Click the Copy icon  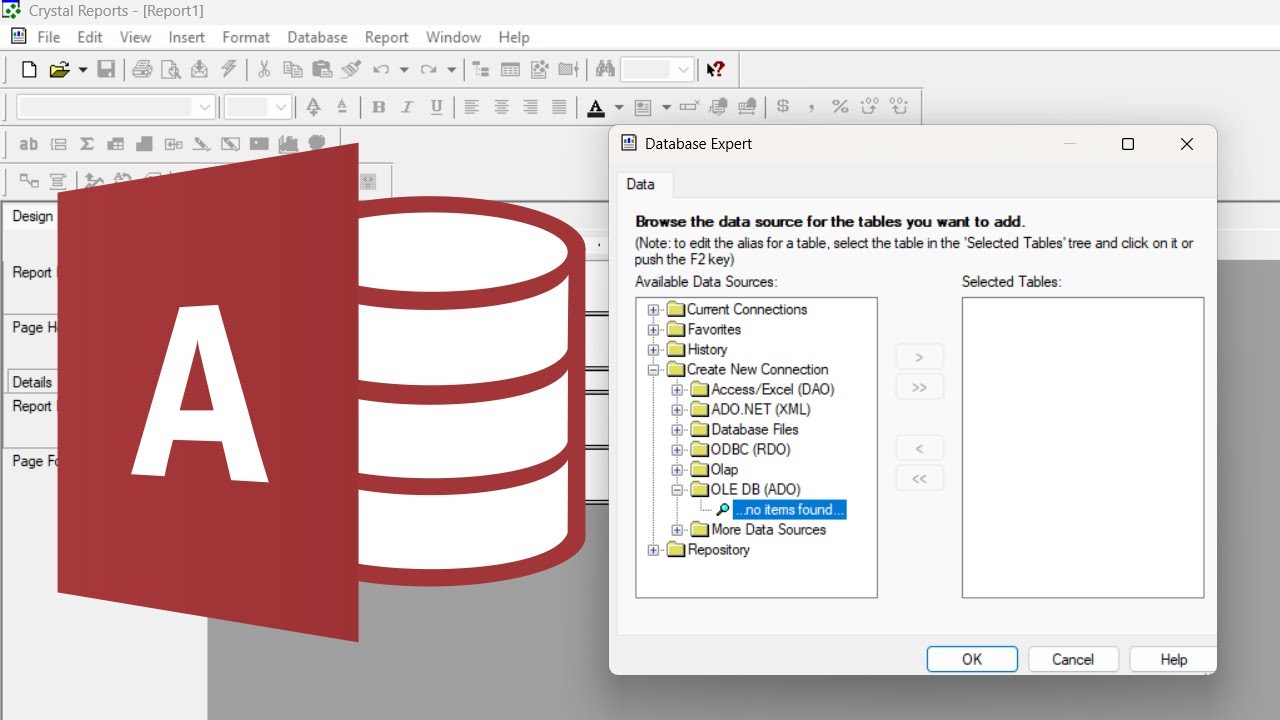(x=293, y=69)
